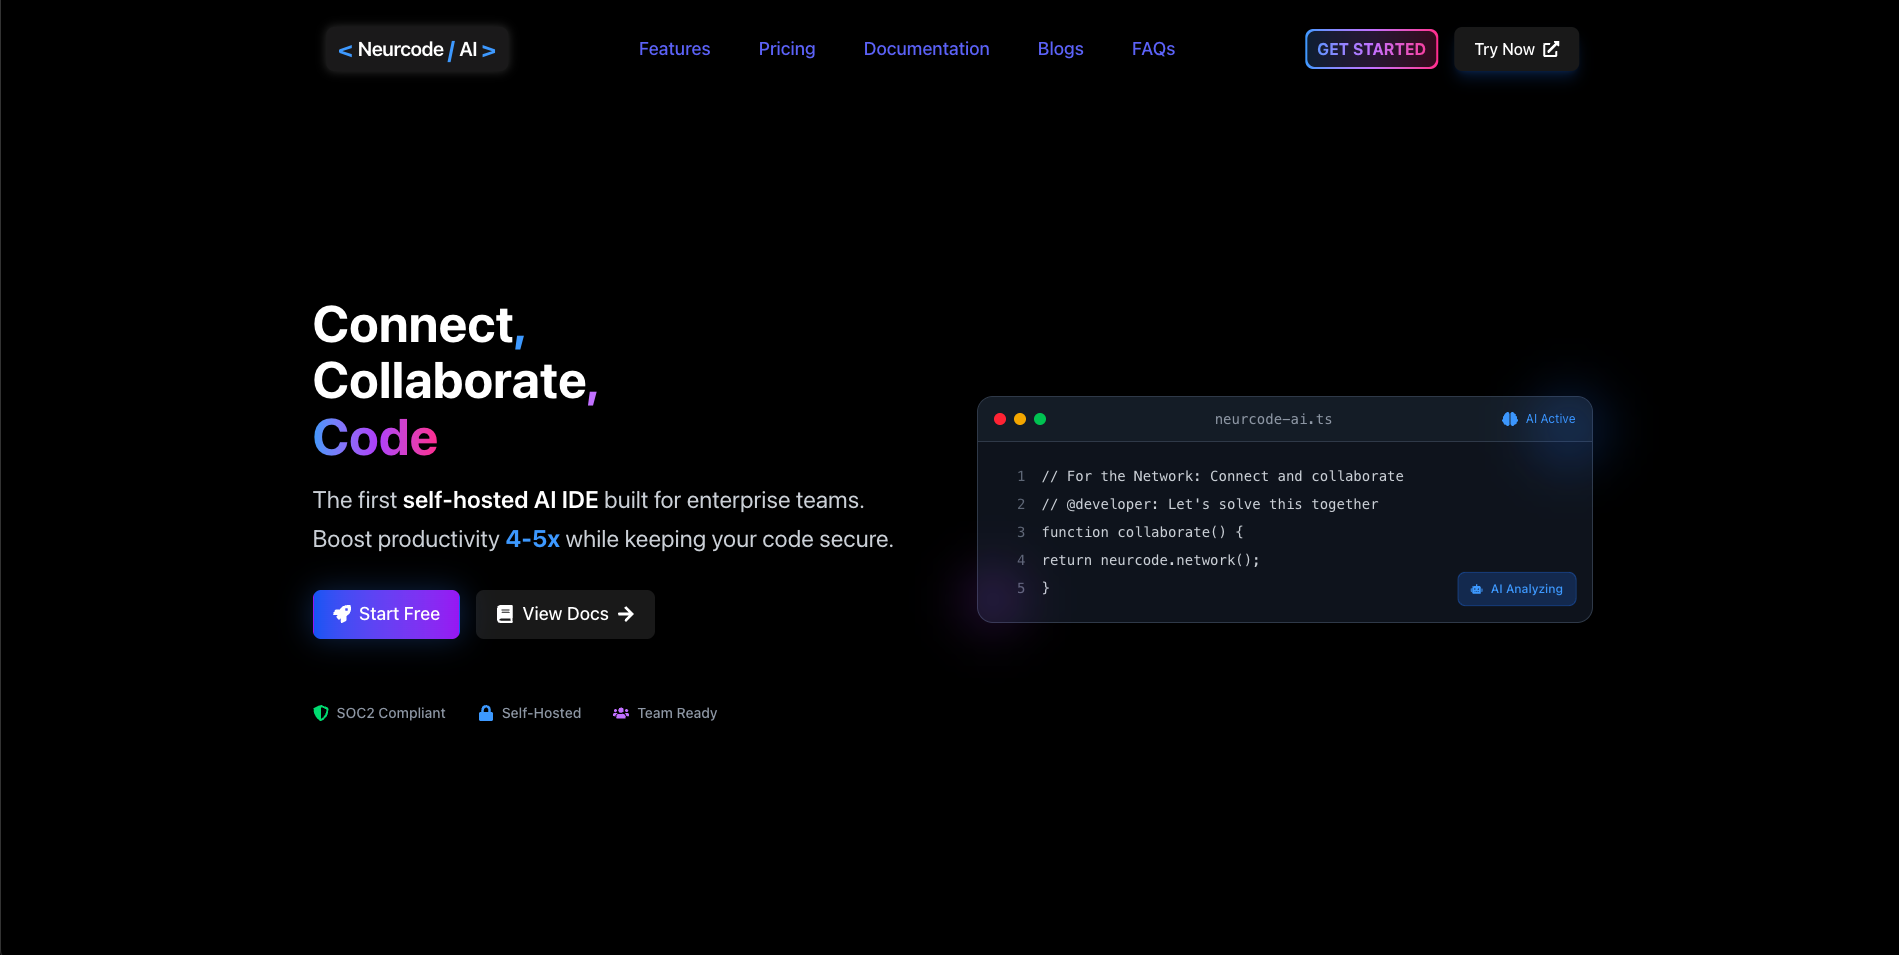Navigate to Documentation

(926, 49)
